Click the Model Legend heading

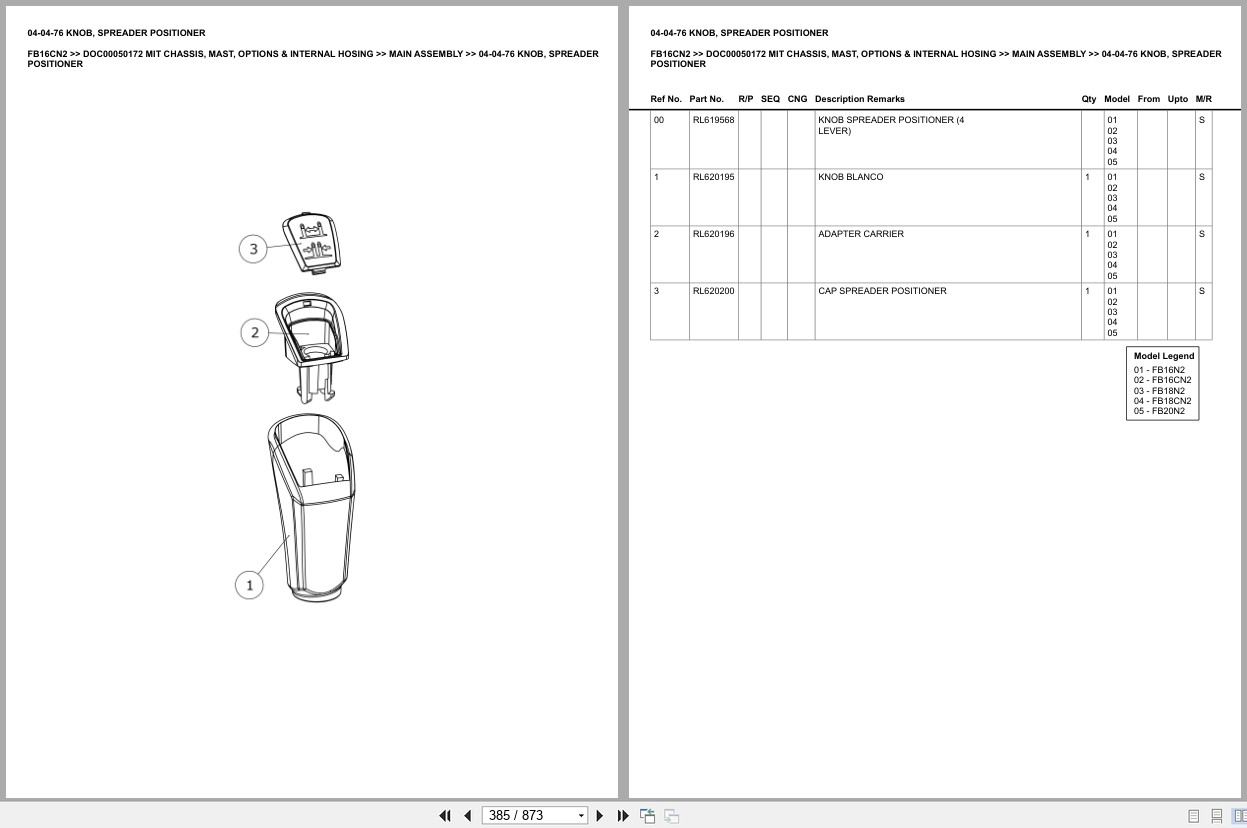pos(1164,356)
